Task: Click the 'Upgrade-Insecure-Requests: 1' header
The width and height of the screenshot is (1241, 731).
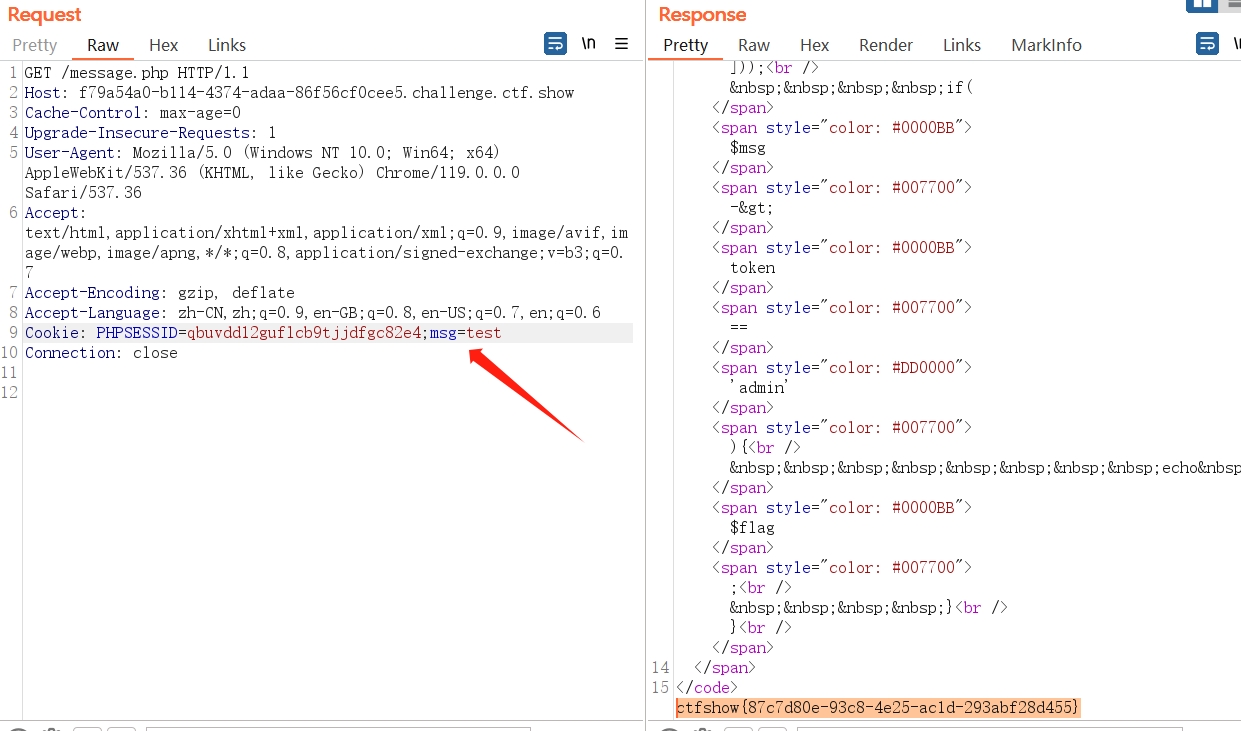Action: (x=151, y=133)
